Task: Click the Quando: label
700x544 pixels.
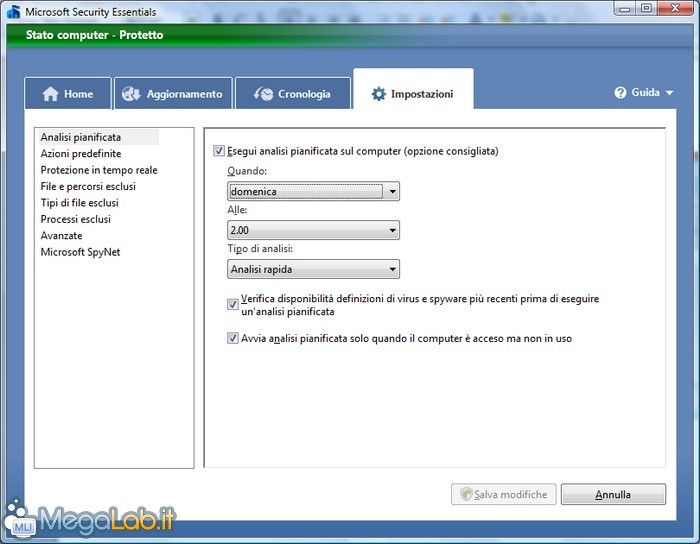Action: (x=247, y=171)
